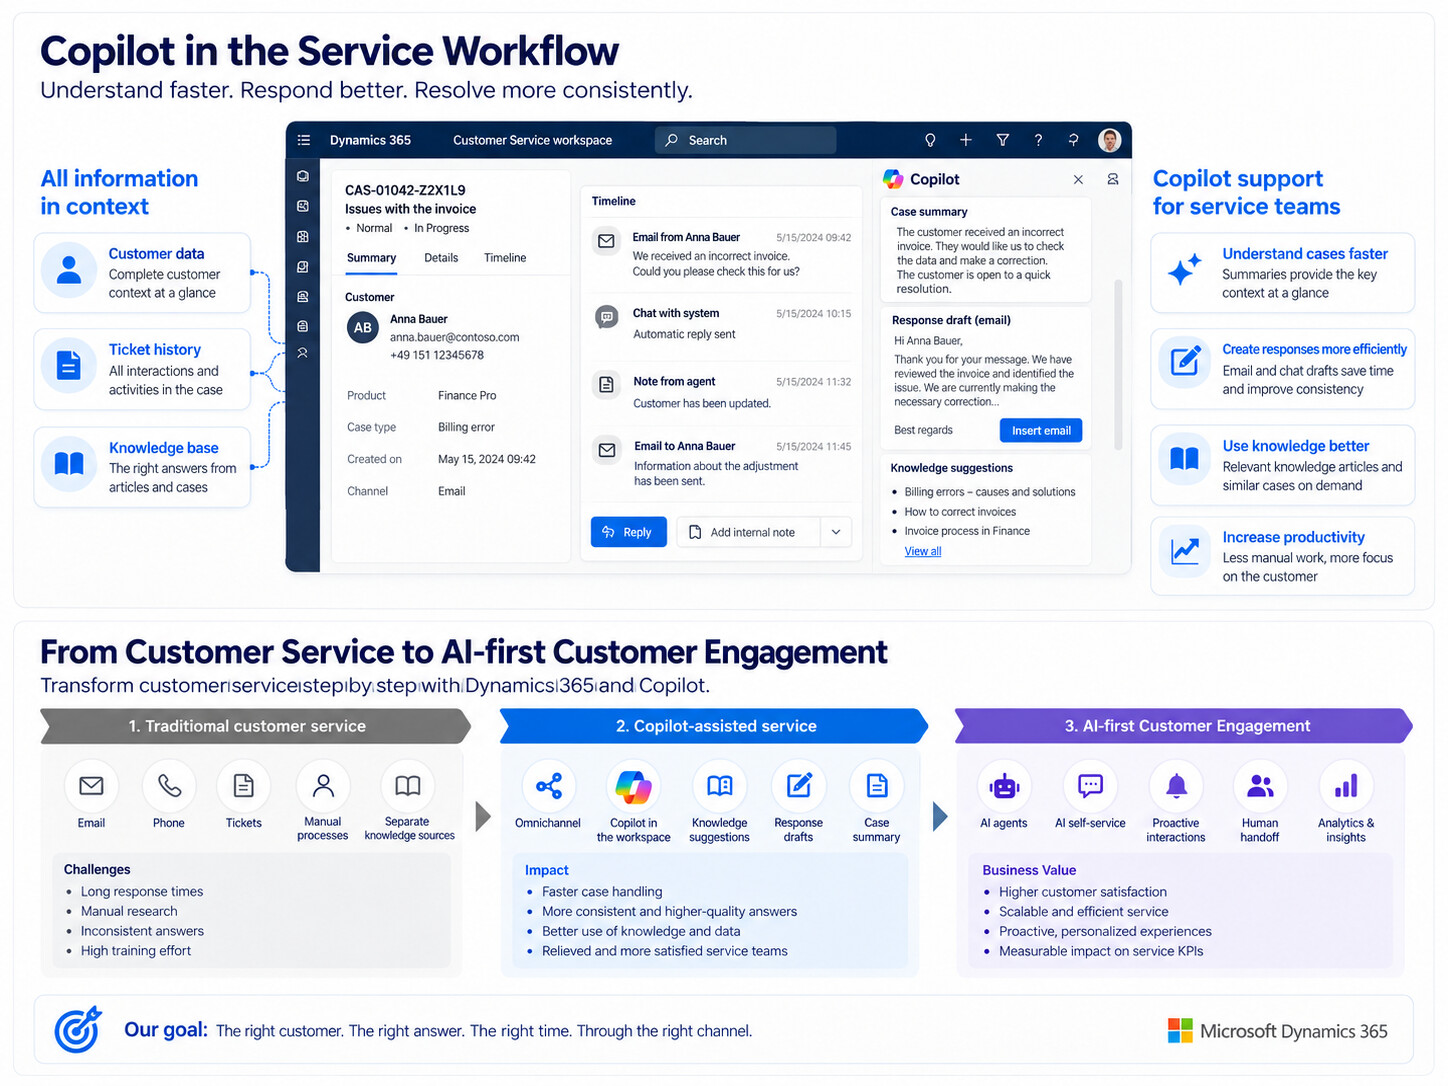Click the envelope icon of Email to Anna Bauer
Viewport: 1448px width, 1086px height.
click(606, 450)
